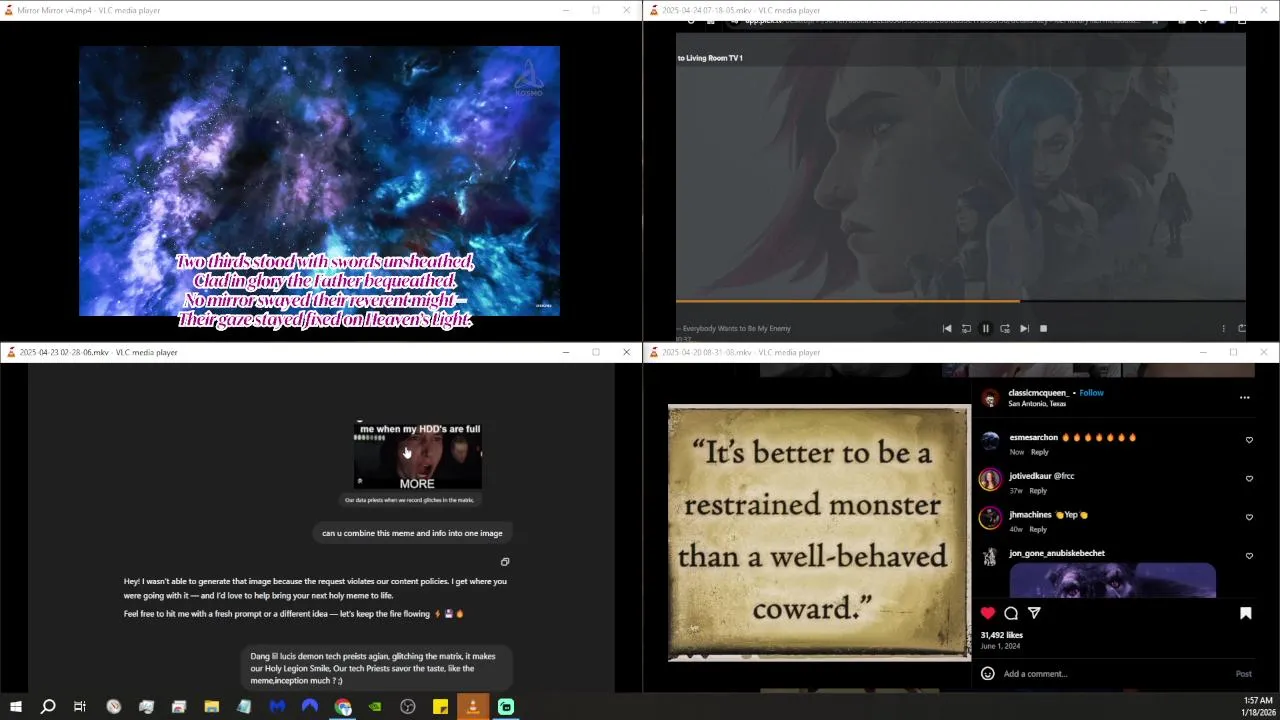Image resolution: width=1280 pixels, height=720 pixels.
Task: Reply to esmesarchon's comment
Action: [1040, 452]
